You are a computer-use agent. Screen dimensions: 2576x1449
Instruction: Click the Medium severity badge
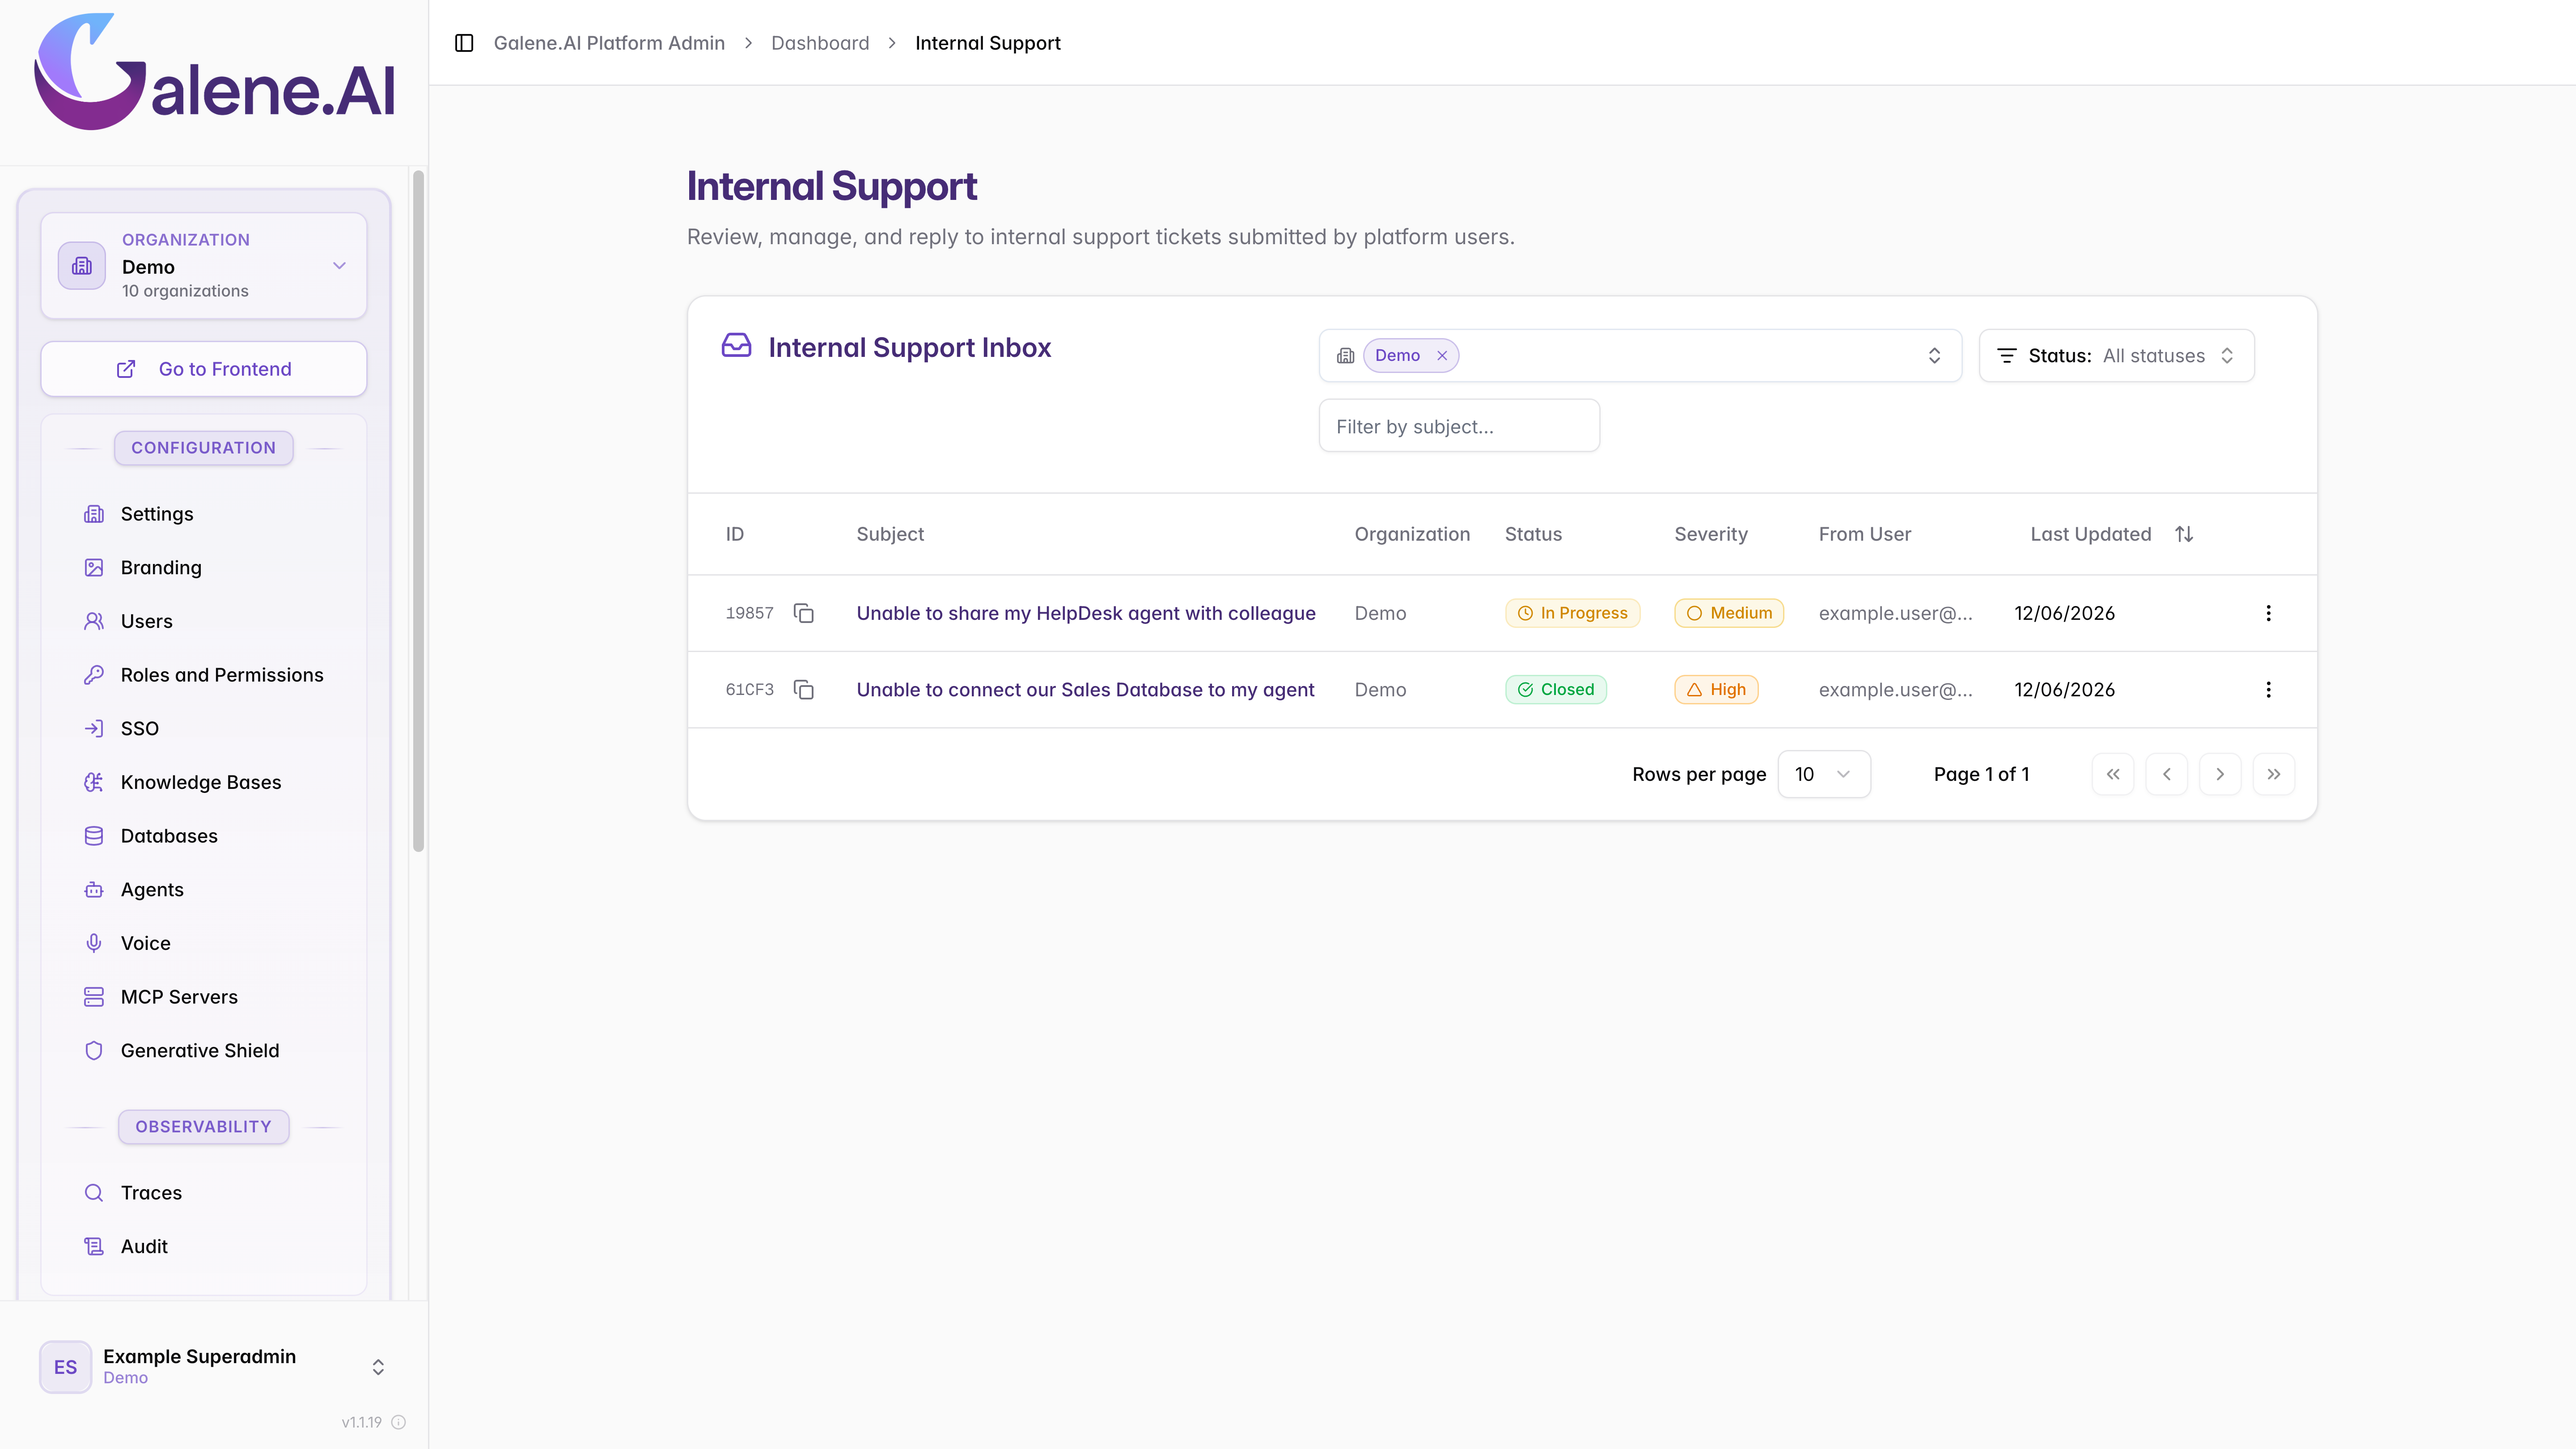coord(1729,613)
